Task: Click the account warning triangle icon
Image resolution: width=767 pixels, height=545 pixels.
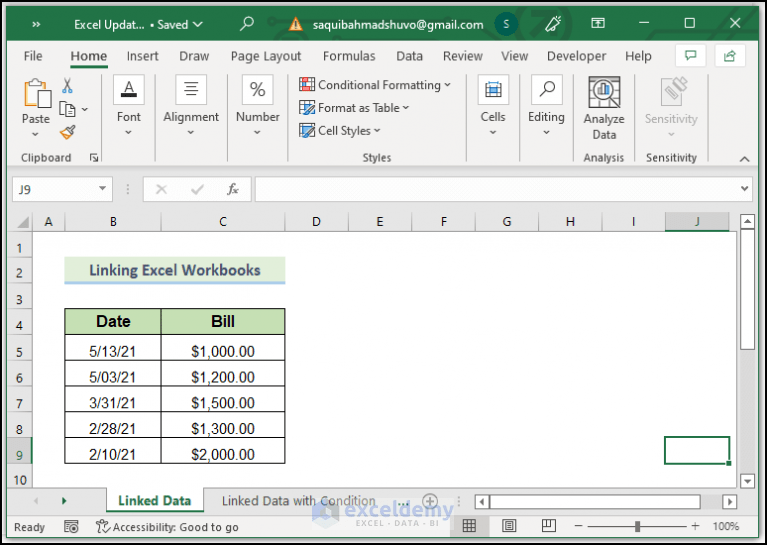Action: pyautogui.click(x=295, y=24)
